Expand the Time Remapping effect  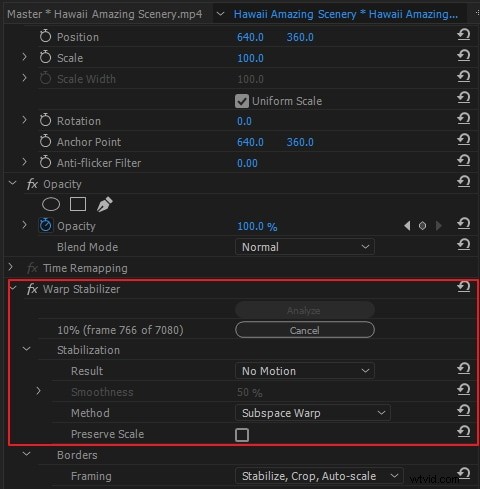click(10, 267)
